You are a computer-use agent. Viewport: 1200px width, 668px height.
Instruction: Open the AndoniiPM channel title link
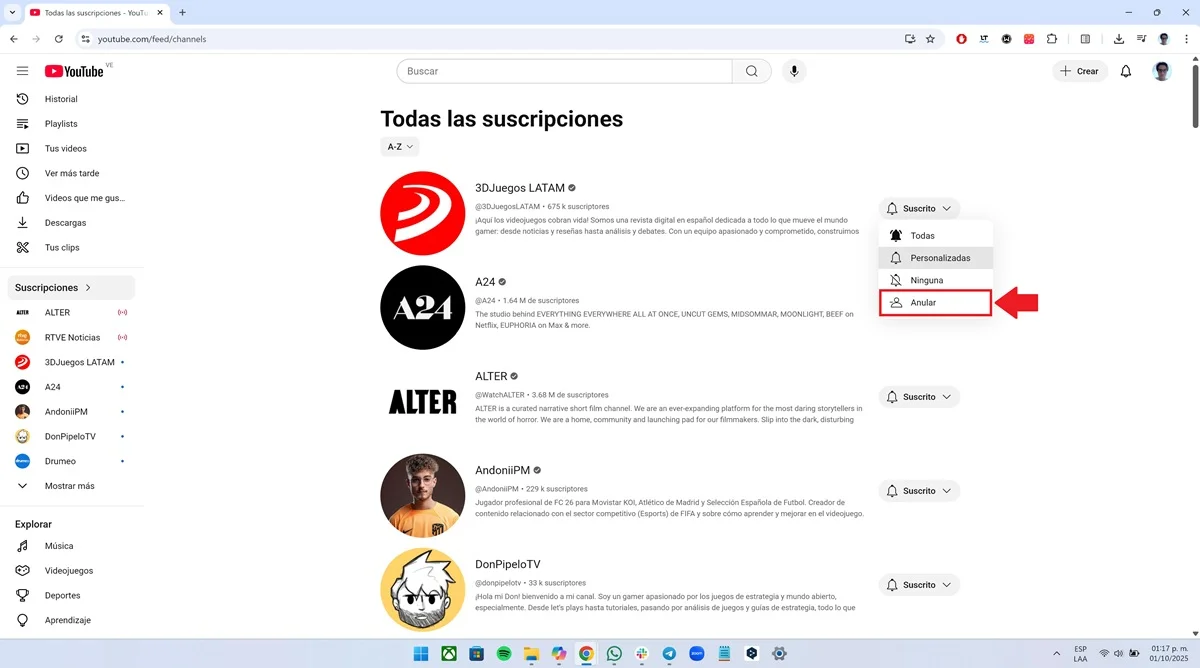[502, 470]
